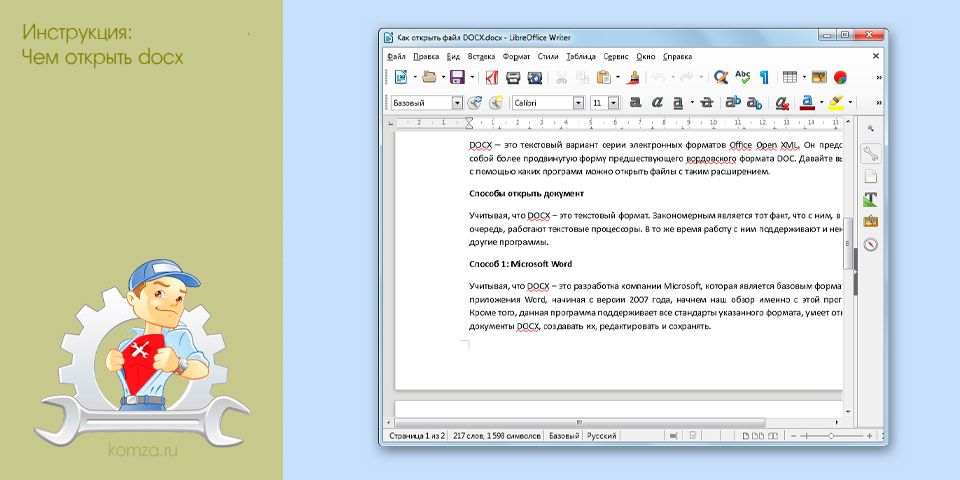Expand font size 11 dropdown

tap(614, 103)
